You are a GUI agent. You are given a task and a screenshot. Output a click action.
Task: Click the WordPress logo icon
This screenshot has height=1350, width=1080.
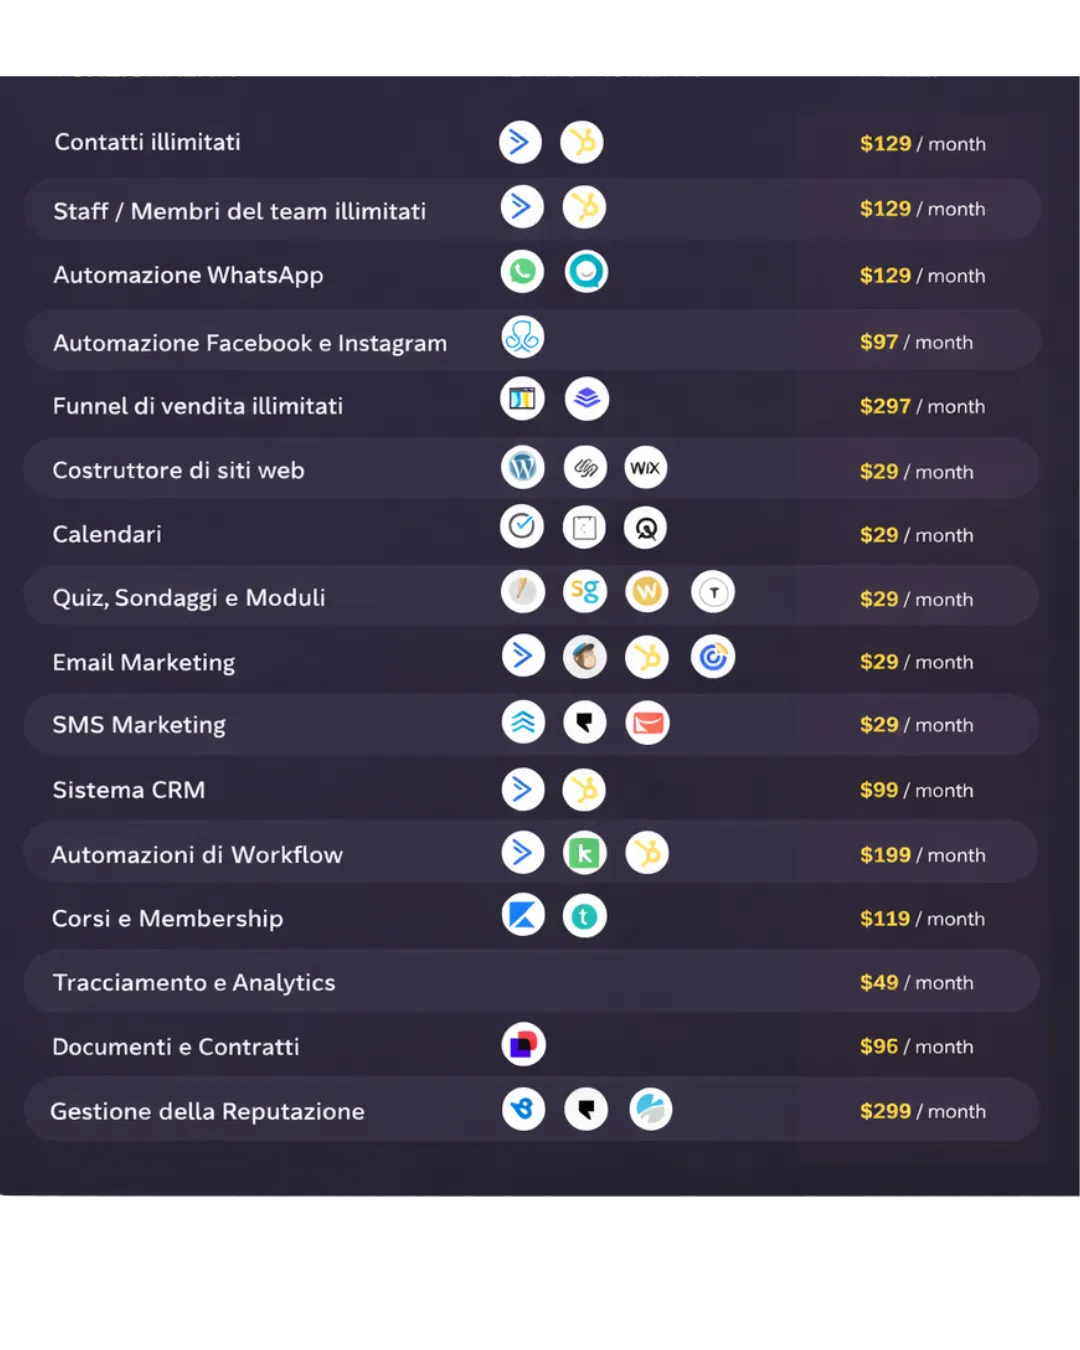[522, 468]
